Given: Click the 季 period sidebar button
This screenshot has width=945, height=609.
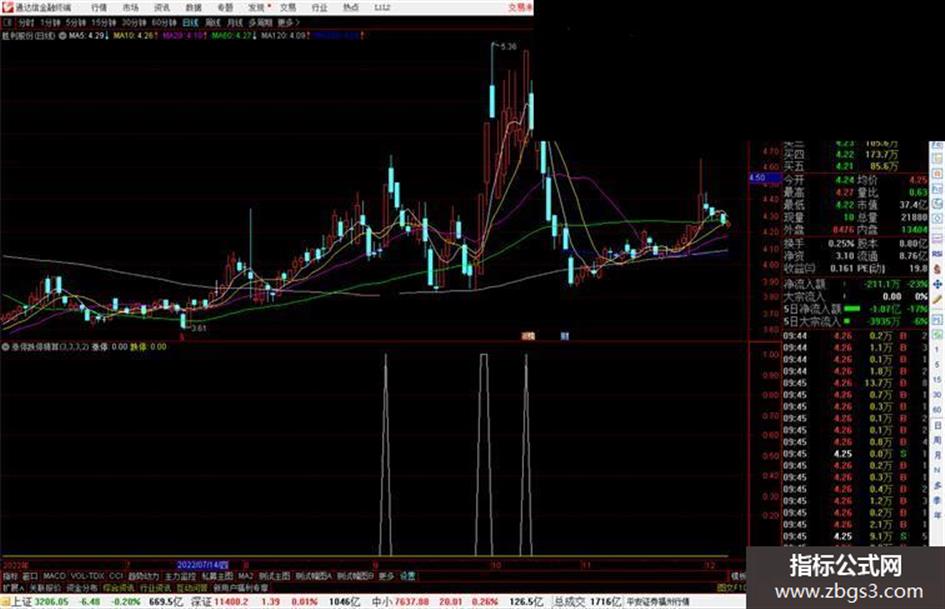Looking at the screenshot, I should click(937, 499).
